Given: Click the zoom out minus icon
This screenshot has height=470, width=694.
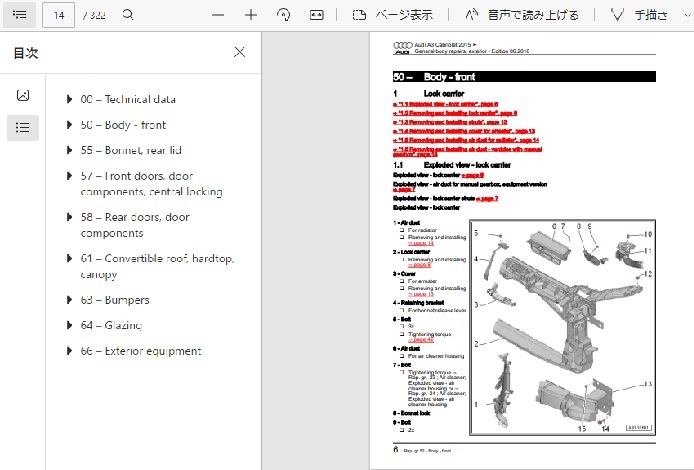Looking at the screenshot, I should click(x=218, y=15).
